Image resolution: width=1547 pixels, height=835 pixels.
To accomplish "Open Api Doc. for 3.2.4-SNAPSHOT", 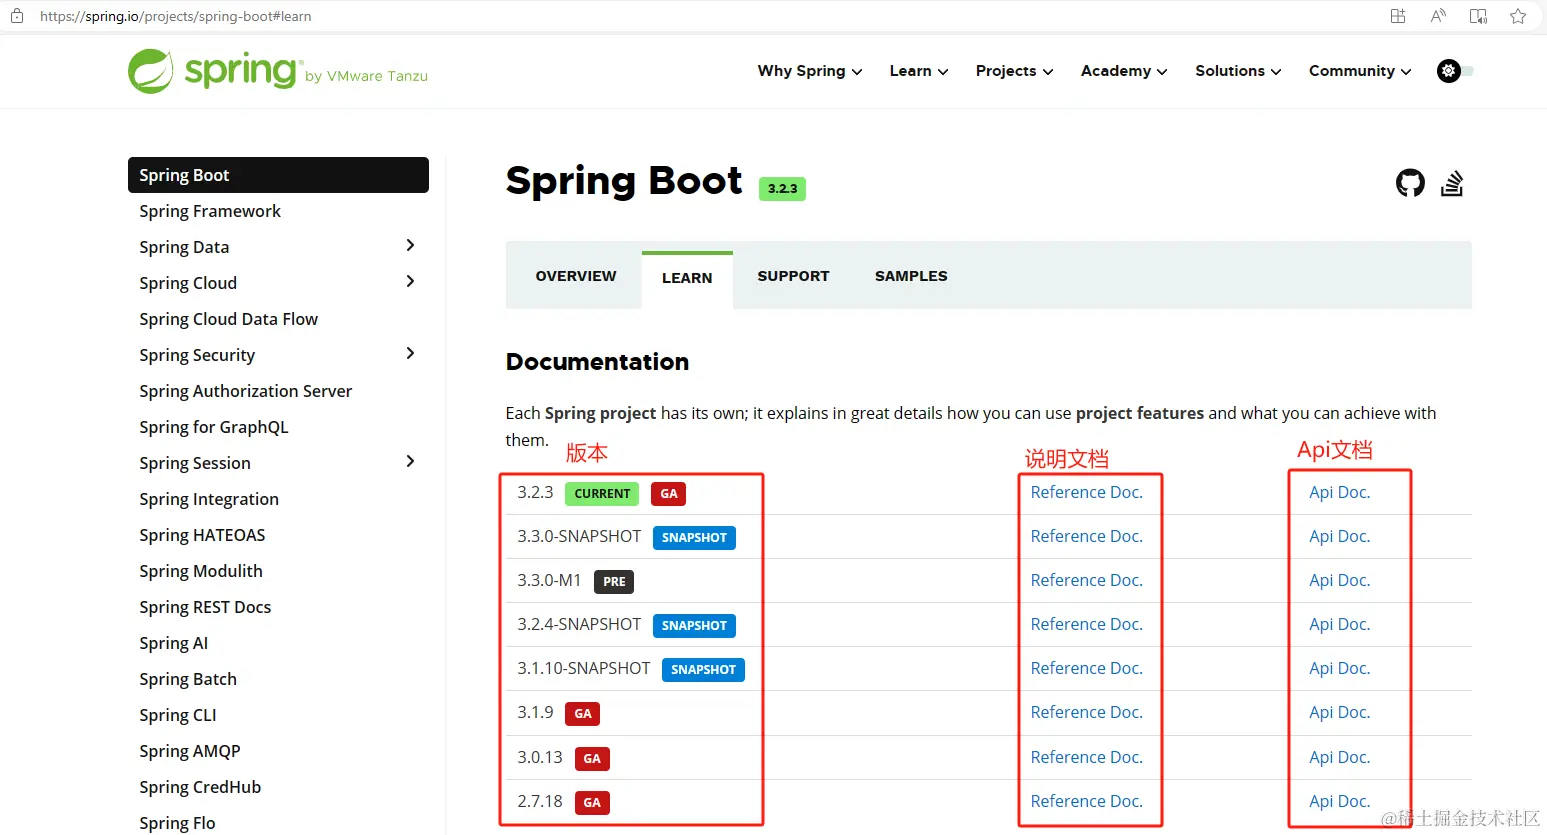I will click(x=1339, y=624).
